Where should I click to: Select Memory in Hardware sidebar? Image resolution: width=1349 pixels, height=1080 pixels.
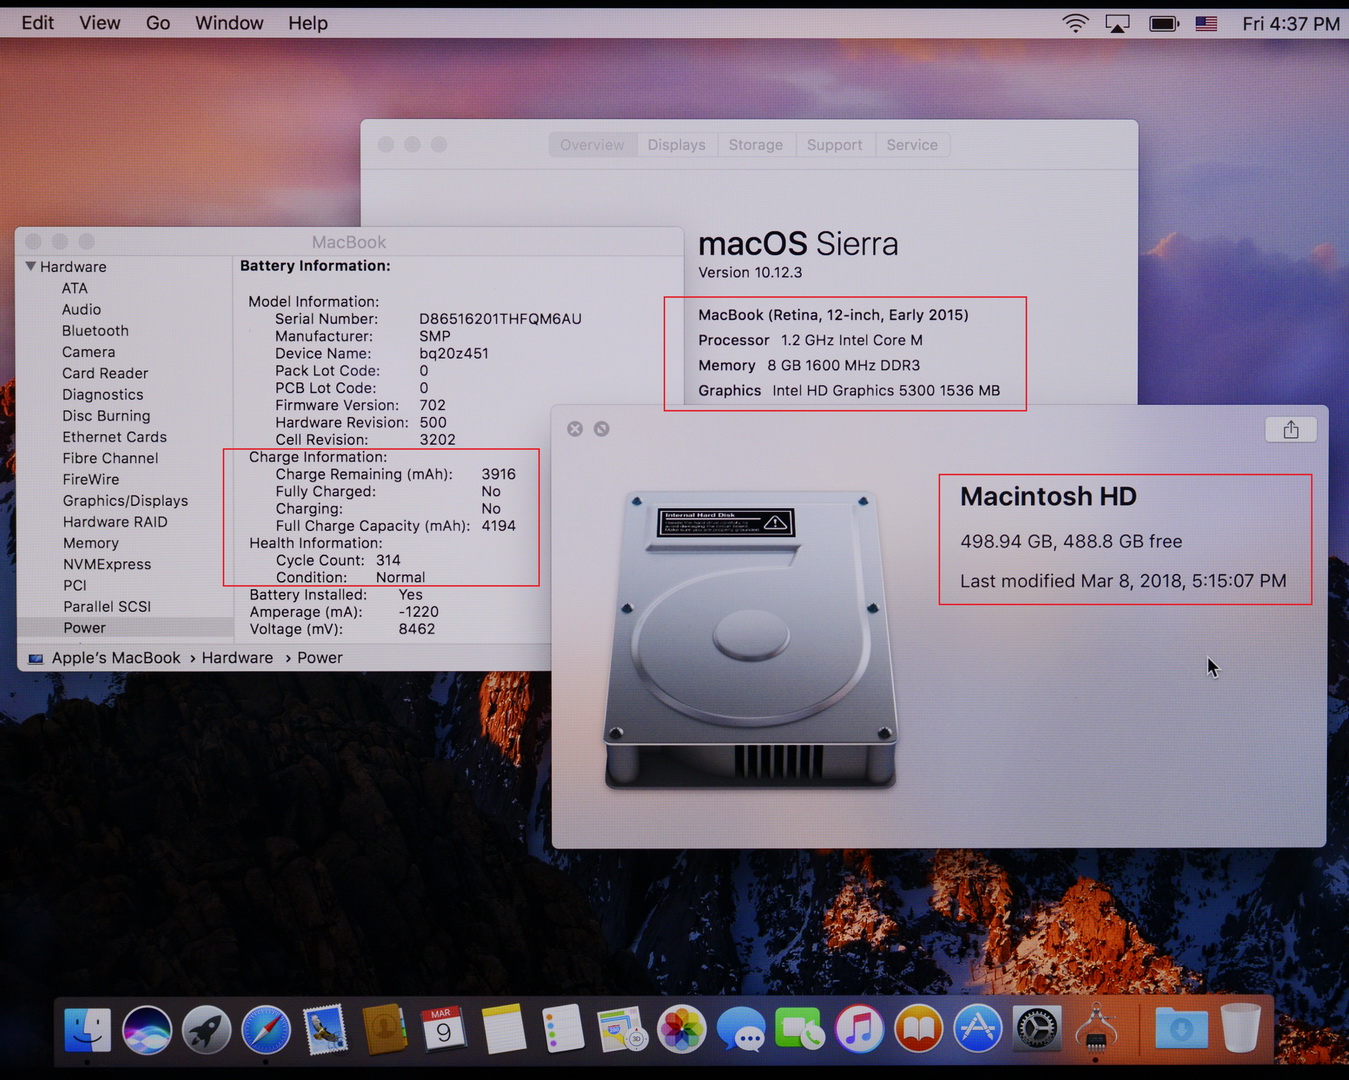click(90, 543)
